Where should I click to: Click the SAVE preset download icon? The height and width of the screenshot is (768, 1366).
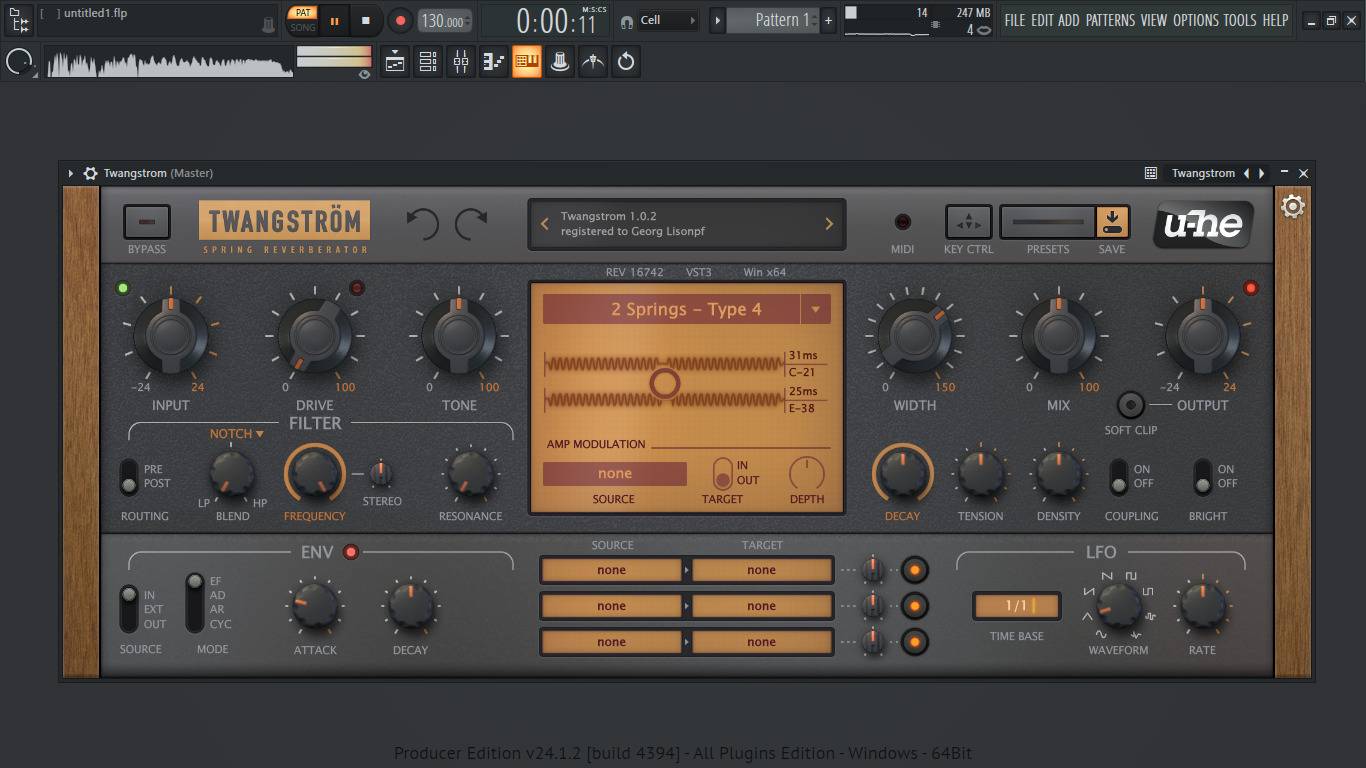click(1112, 222)
